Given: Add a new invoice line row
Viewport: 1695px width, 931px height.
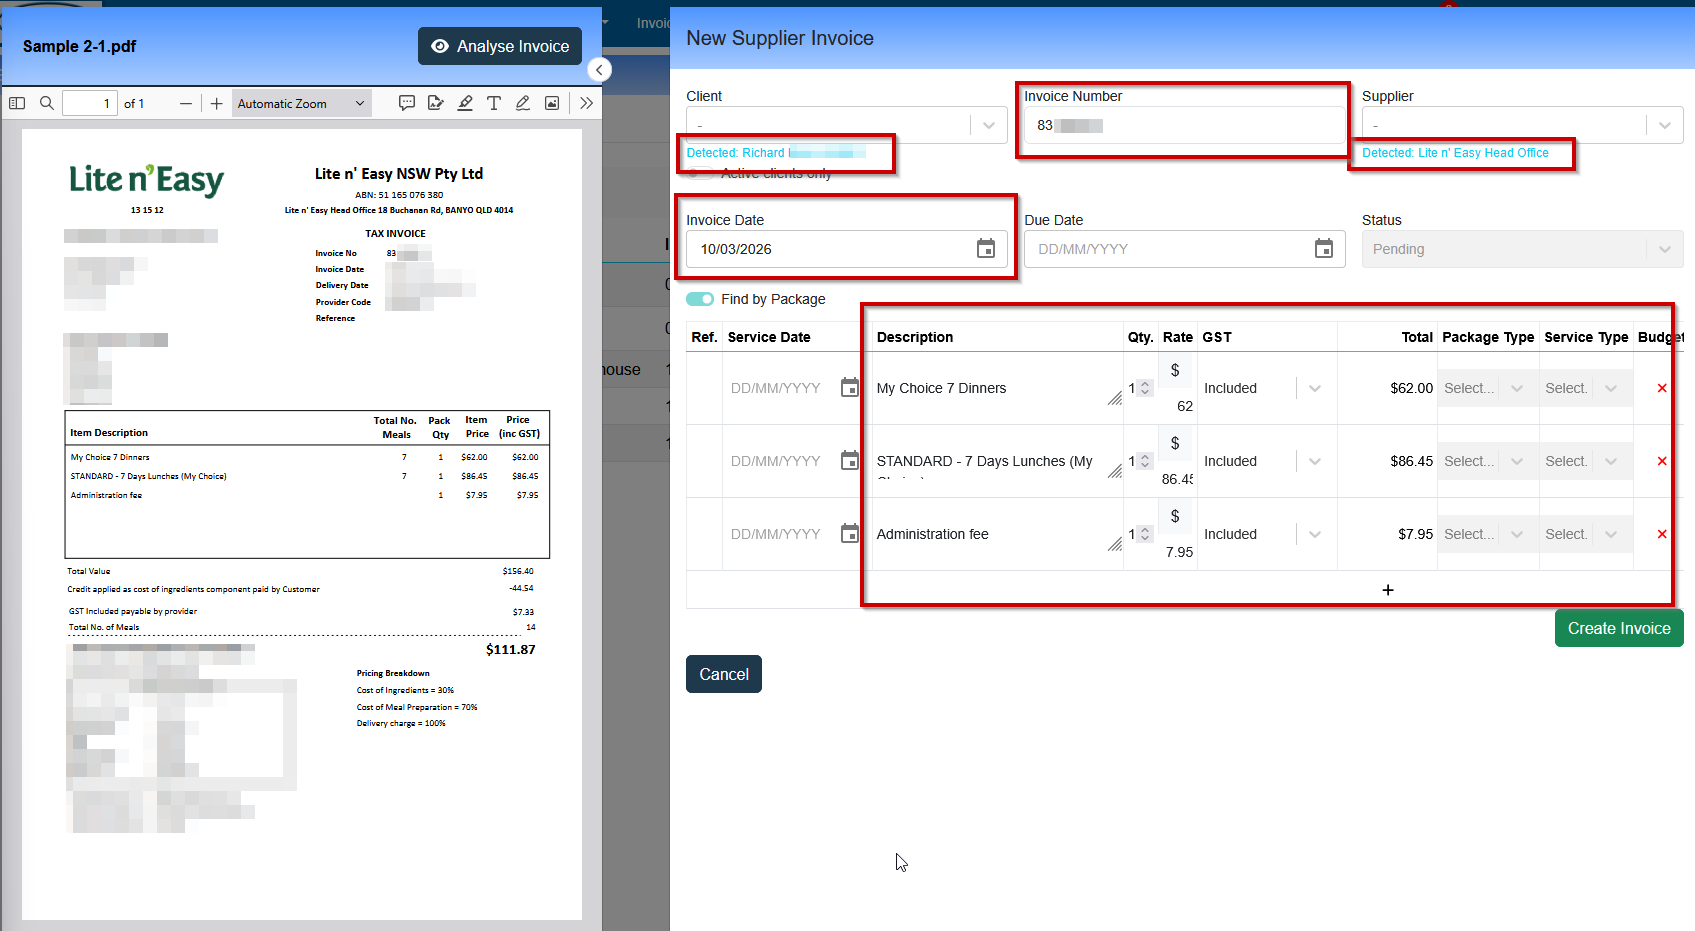Looking at the screenshot, I should (x=1388, y=590).
